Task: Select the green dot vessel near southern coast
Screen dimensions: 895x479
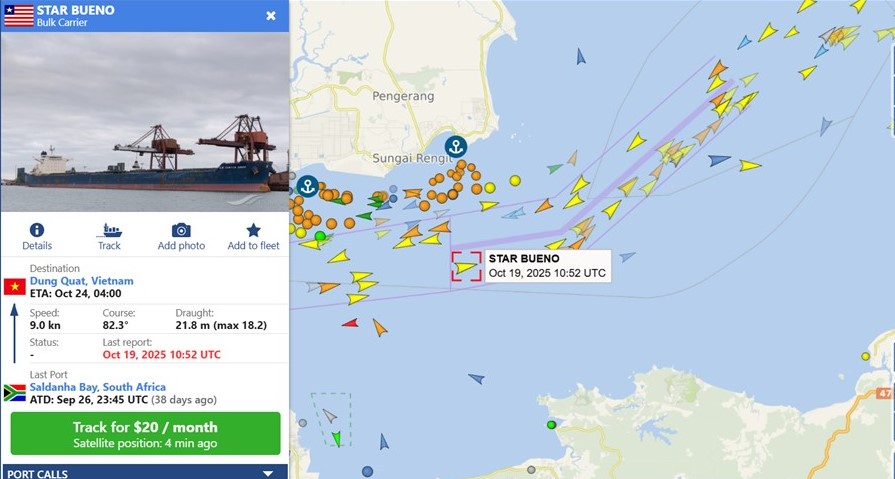Action: pos(551,425)
